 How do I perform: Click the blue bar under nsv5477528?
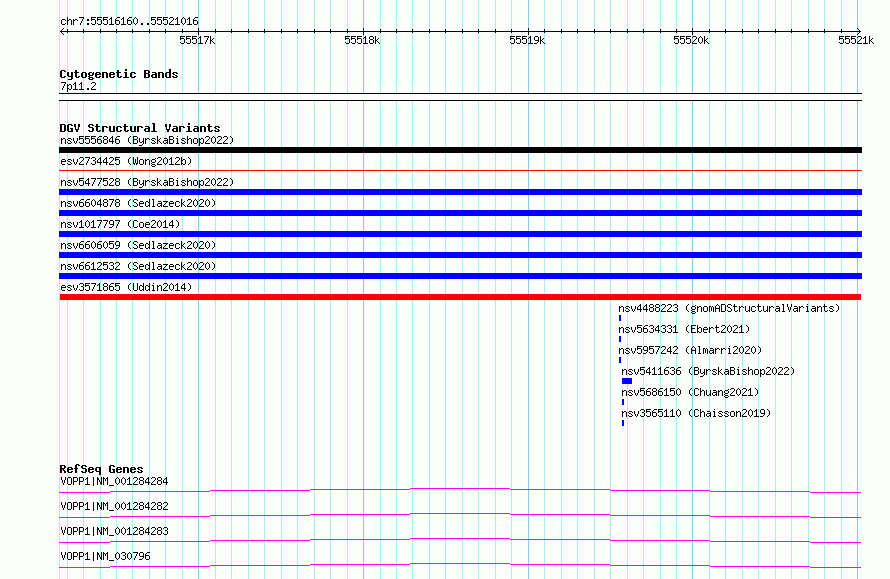460,192
